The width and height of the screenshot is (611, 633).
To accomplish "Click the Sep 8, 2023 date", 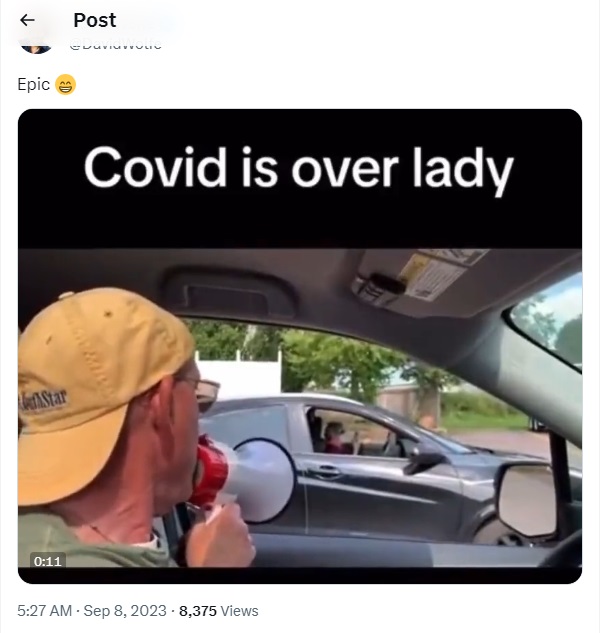I will coord(125,611).
